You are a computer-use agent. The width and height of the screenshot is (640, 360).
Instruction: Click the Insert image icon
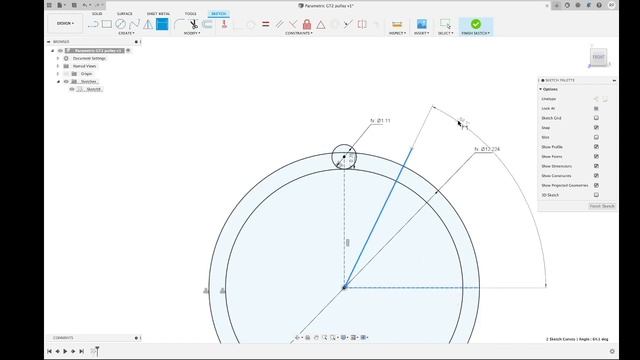tap(422, 24)
